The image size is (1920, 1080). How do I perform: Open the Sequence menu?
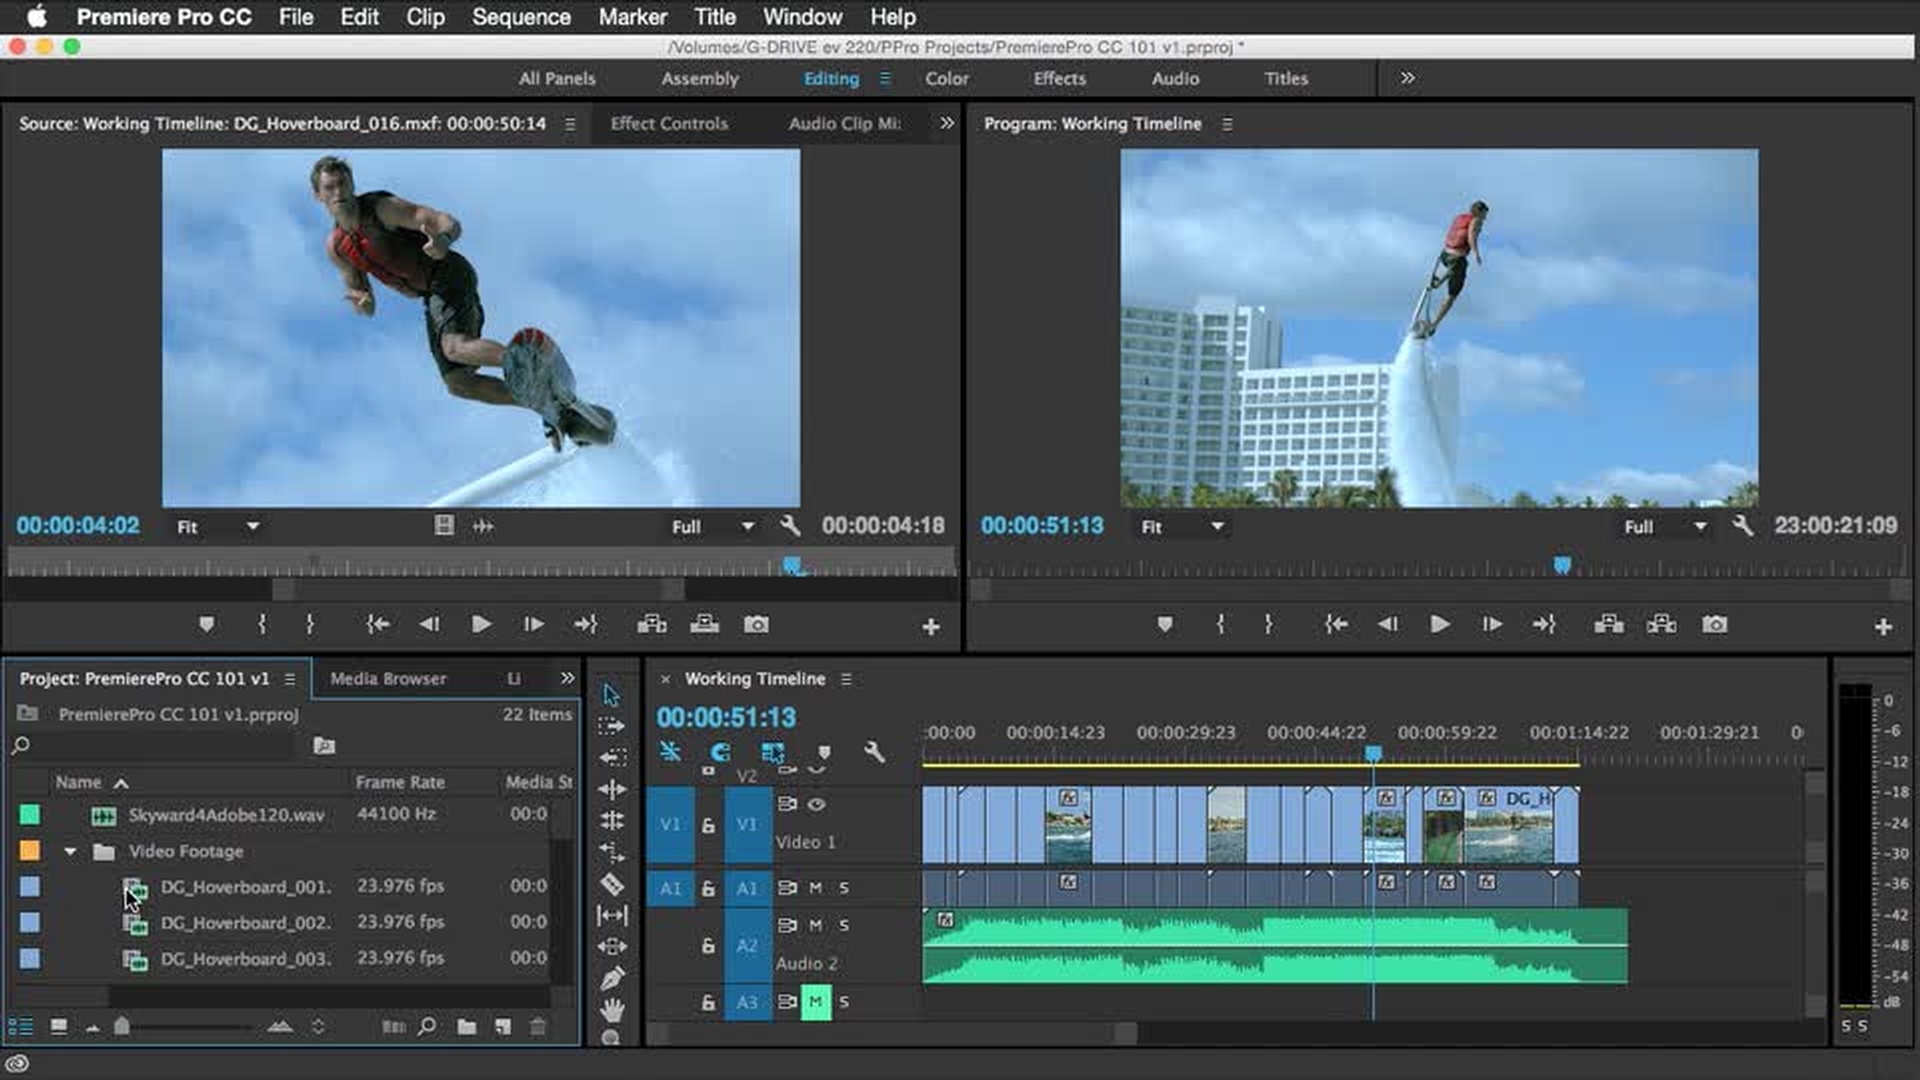(x=522, y=17)
